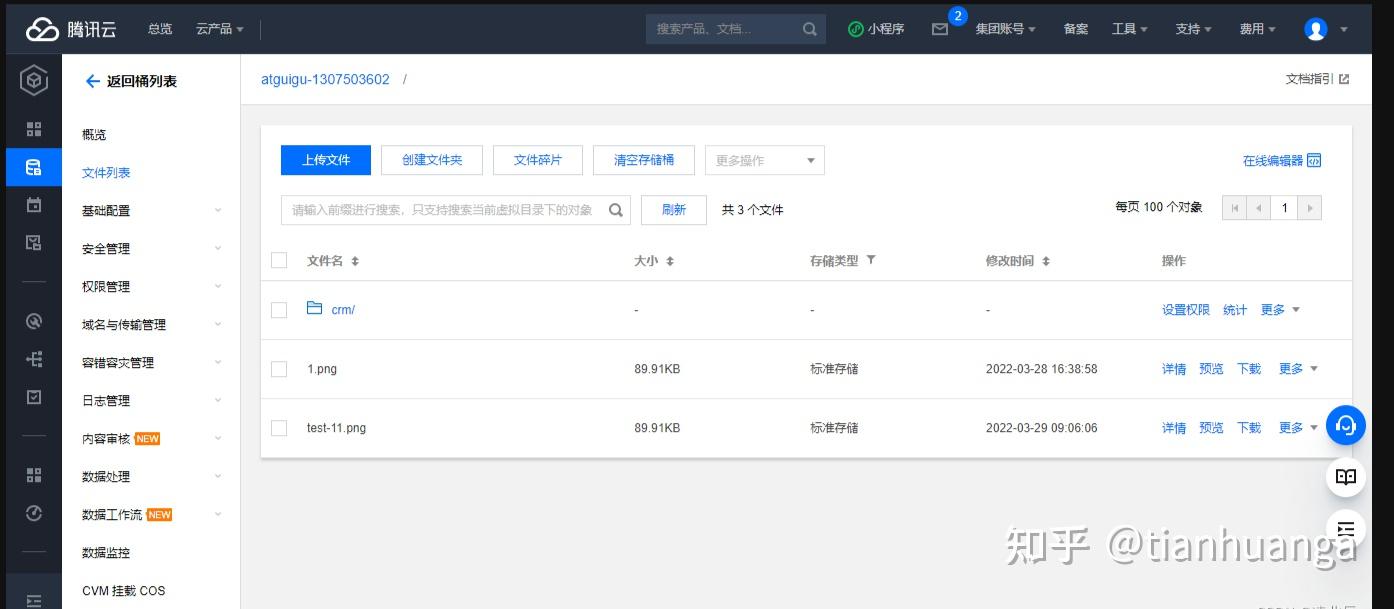Open the bucket link atguigu-1307503602
The height and width of the screenshot is (609, 1394).
[x=325, y=79]
